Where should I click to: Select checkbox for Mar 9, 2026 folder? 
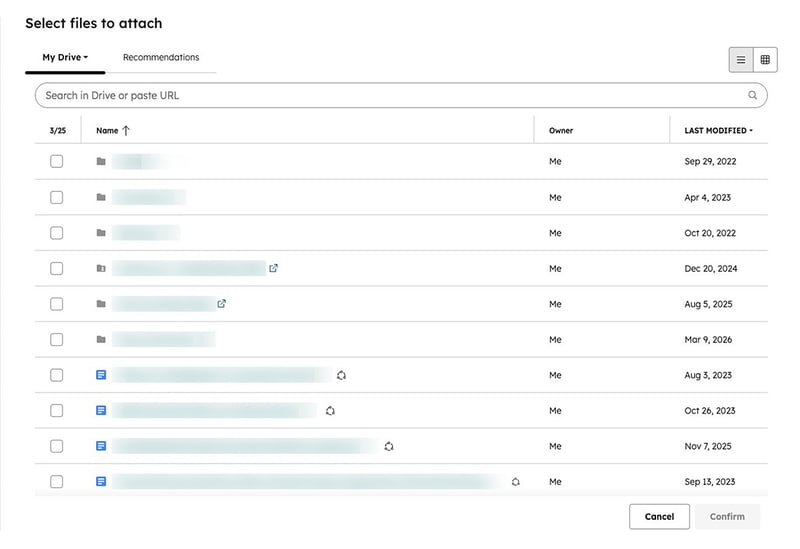tap(57, 339)
